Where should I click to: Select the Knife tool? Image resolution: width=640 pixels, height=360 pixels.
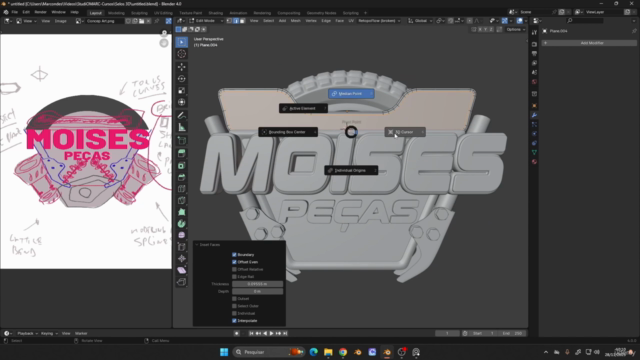click(182, 200)
